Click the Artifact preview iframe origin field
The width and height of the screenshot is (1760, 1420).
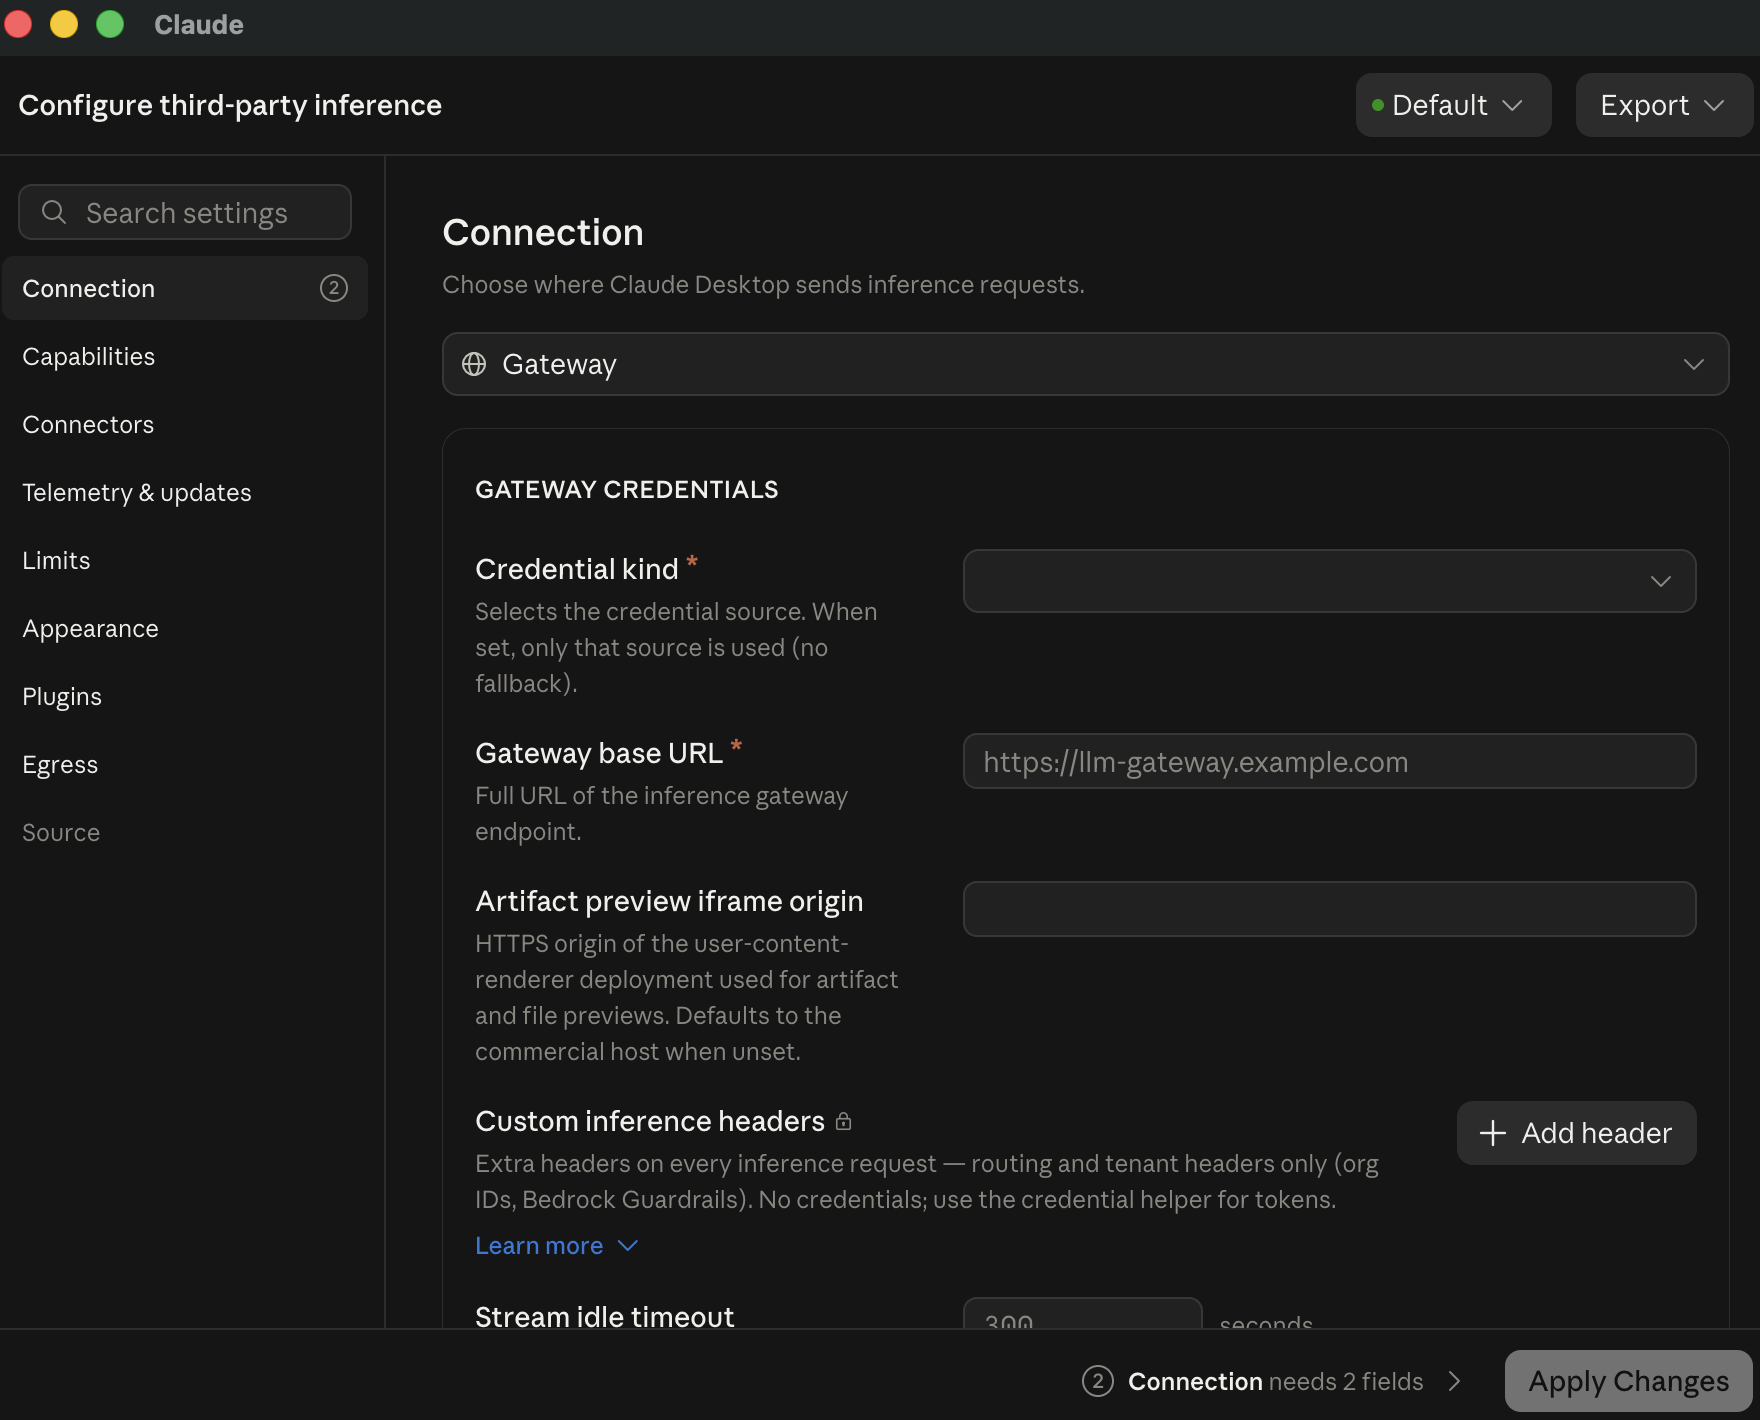[1330, 909]
